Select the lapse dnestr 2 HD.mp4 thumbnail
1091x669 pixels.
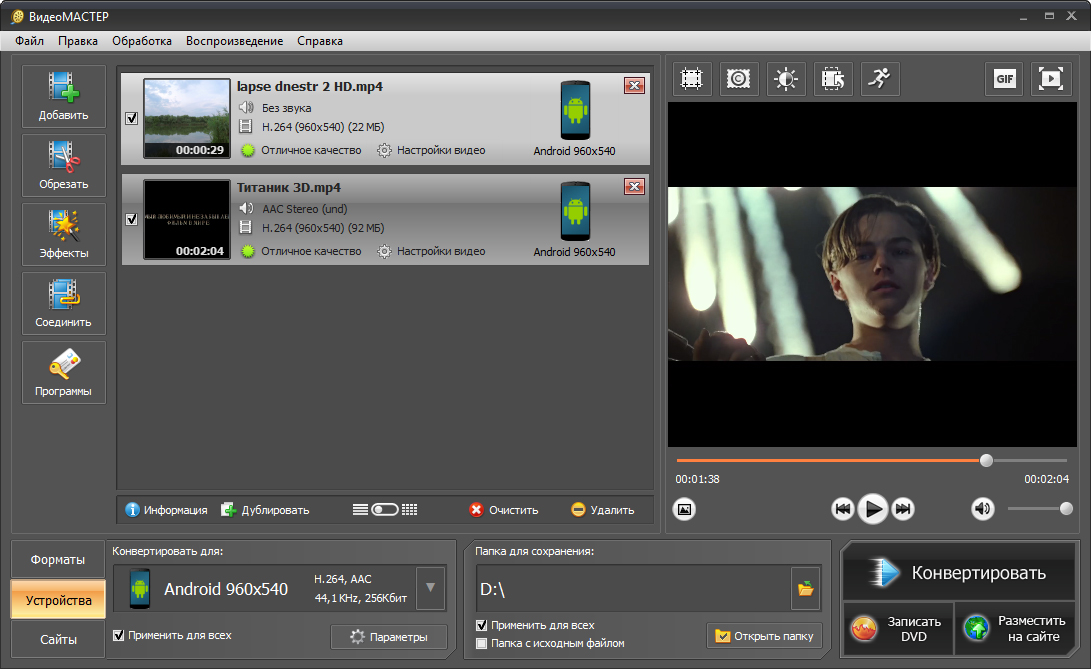tap(186, 118)
